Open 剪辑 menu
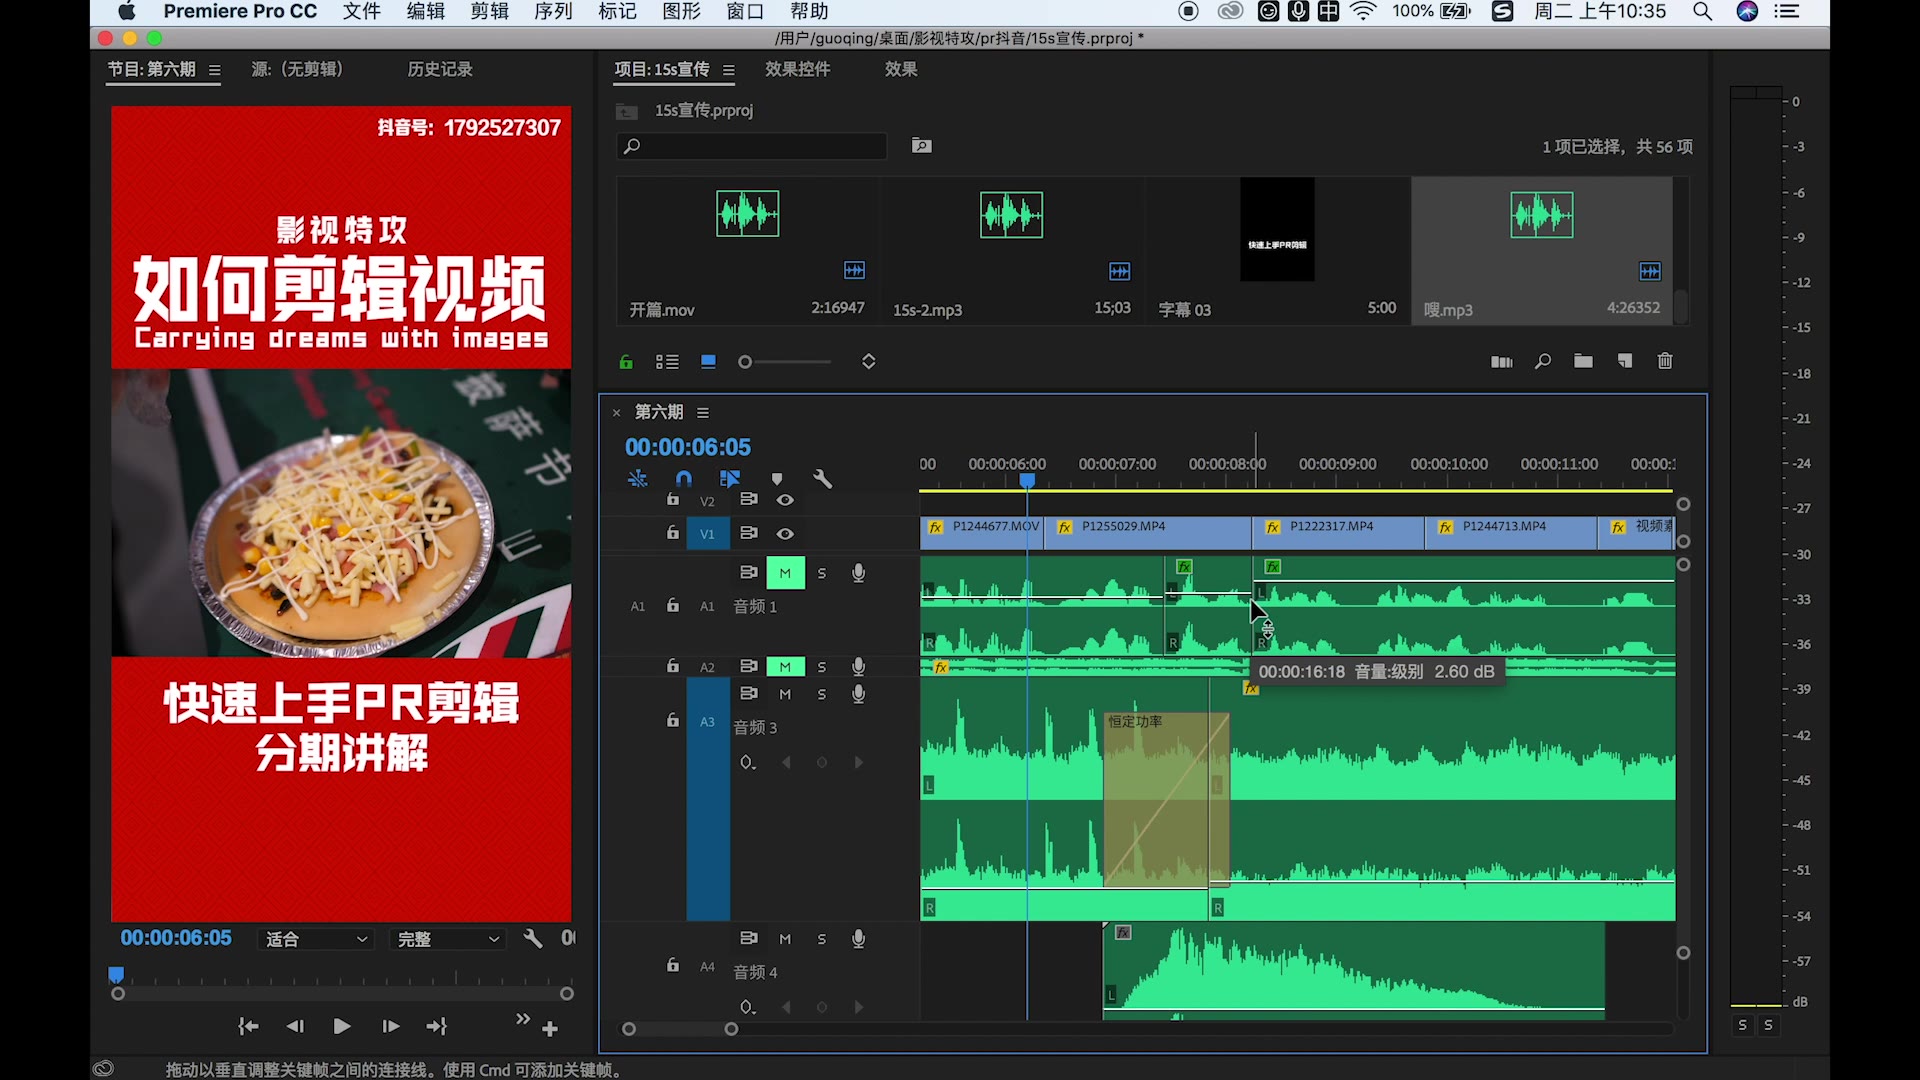This screenshot has height=1080, width=1920. [490, 12]
